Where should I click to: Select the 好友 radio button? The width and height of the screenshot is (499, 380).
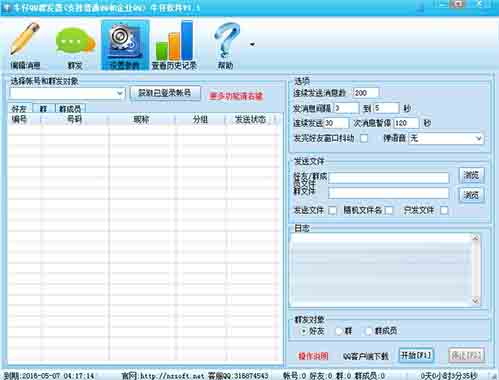[x=303, y=331]
